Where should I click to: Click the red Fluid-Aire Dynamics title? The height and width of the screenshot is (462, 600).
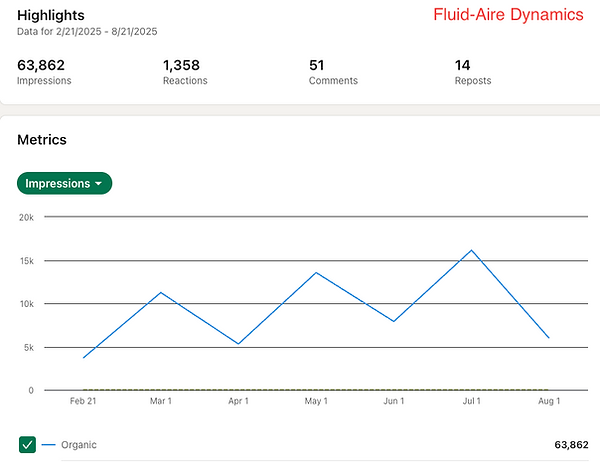[x=508, y=16]
